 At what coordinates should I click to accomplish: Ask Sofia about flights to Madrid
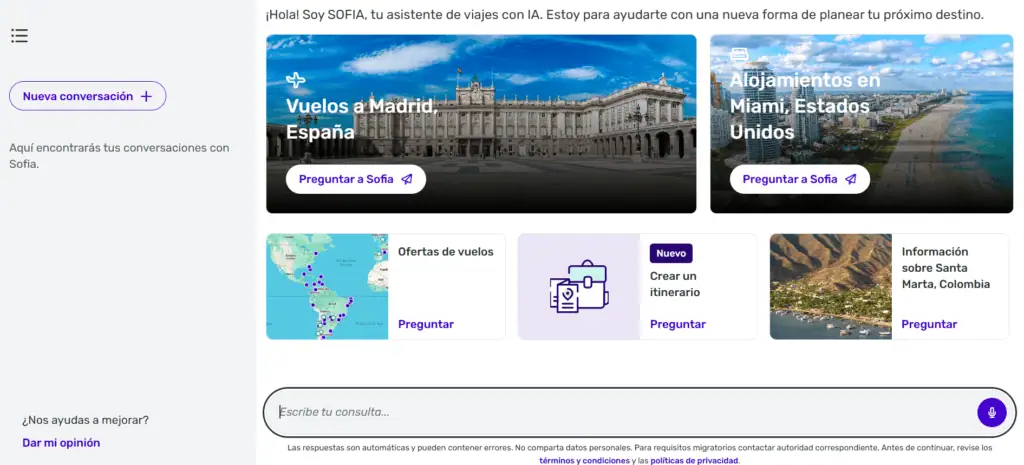tap(356, 179)
